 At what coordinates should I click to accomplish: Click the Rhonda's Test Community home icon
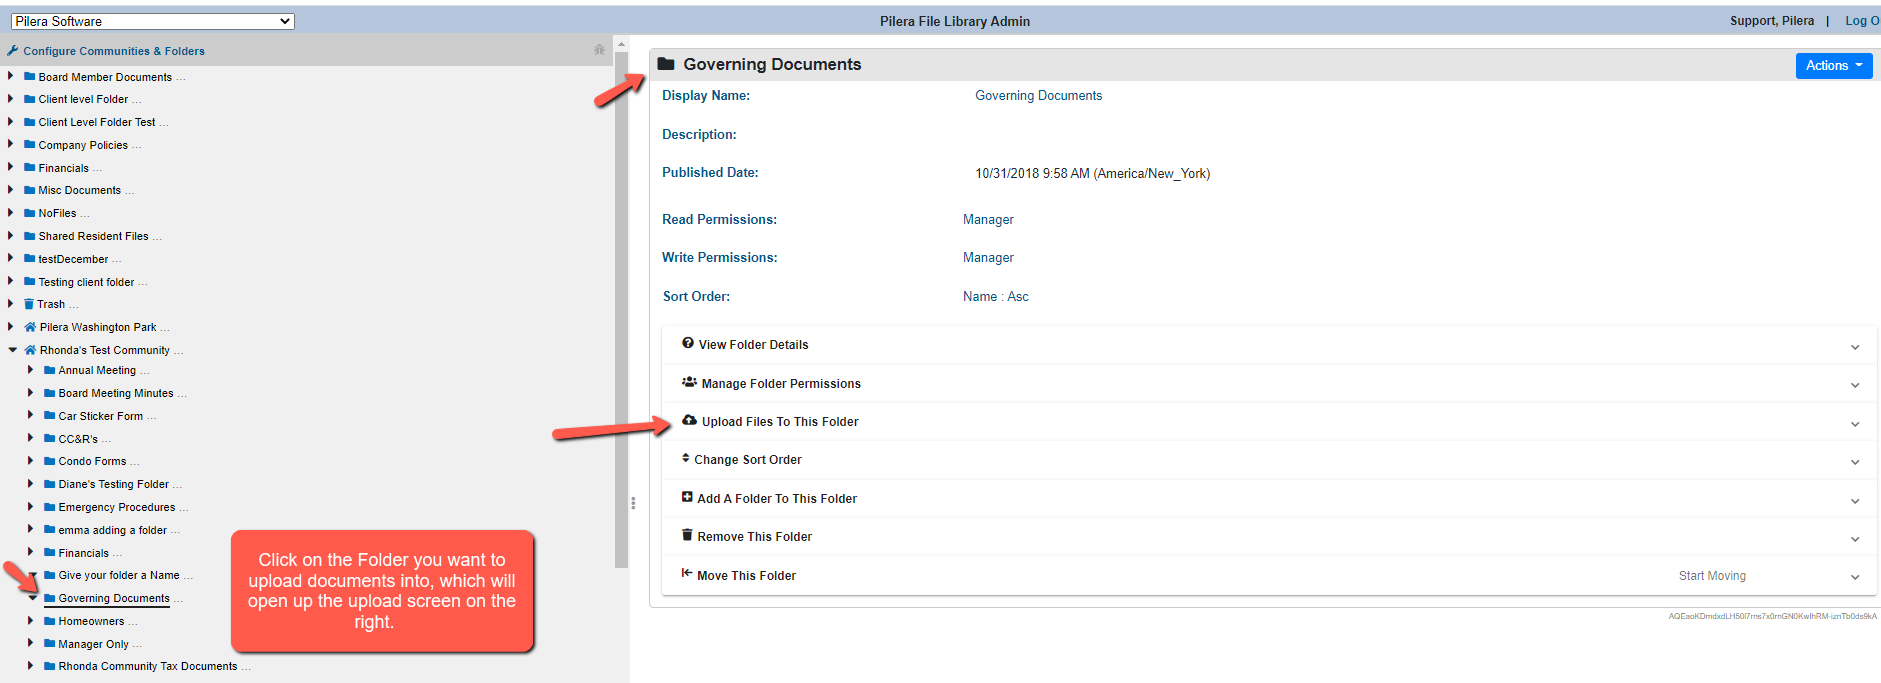click(x=30, y=349)
